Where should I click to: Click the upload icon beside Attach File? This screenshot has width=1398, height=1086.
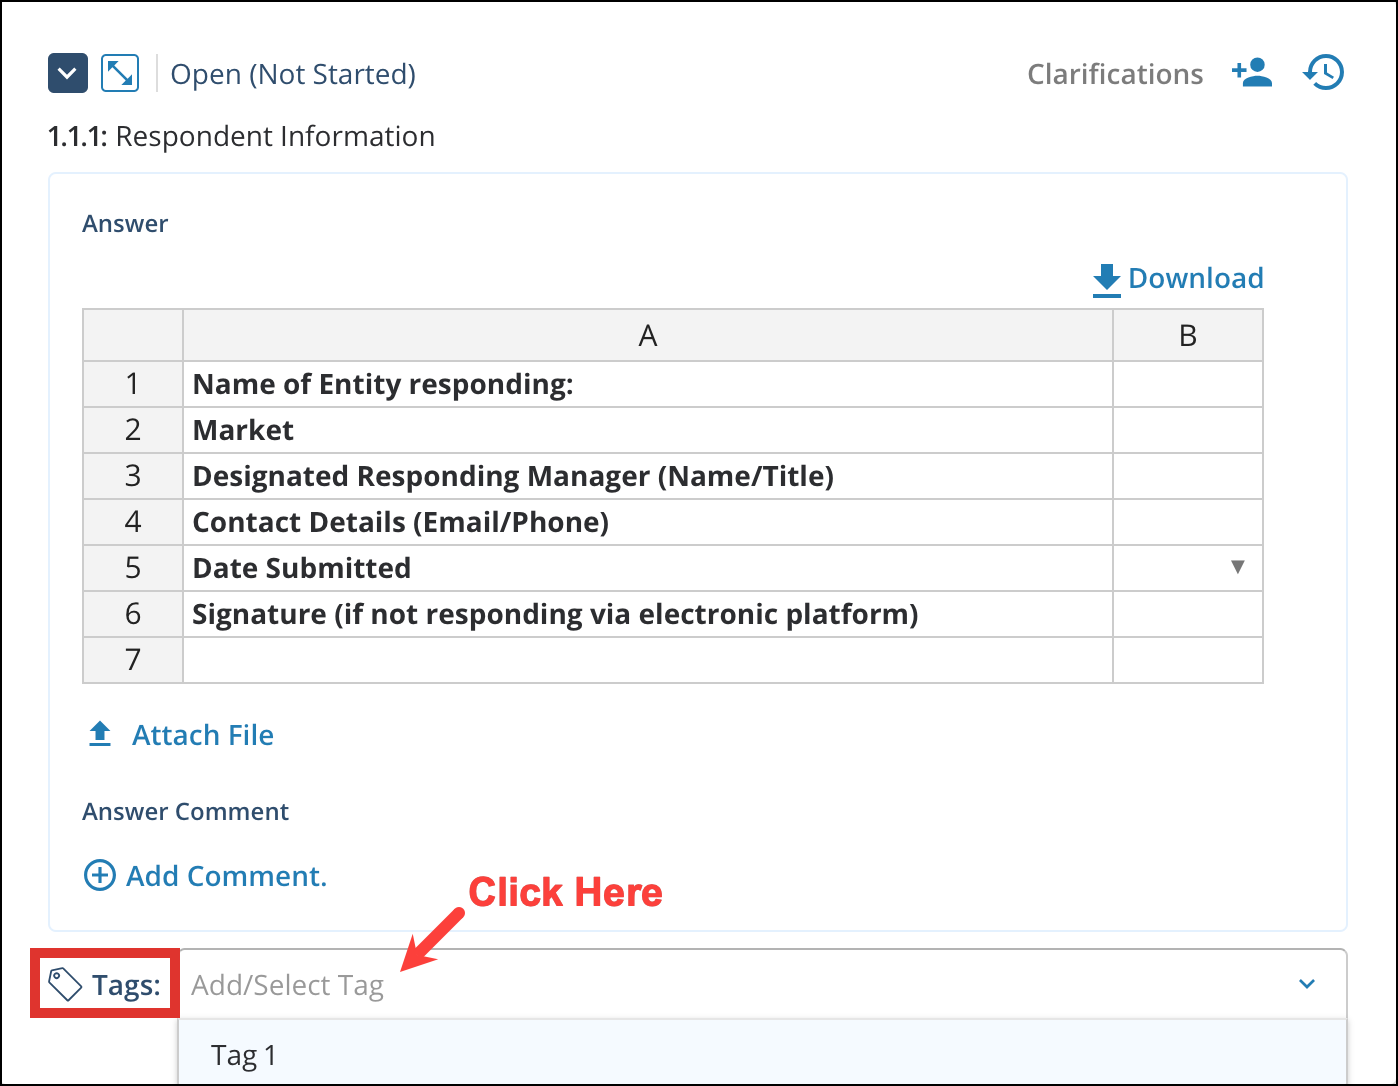tap(99, 733)
